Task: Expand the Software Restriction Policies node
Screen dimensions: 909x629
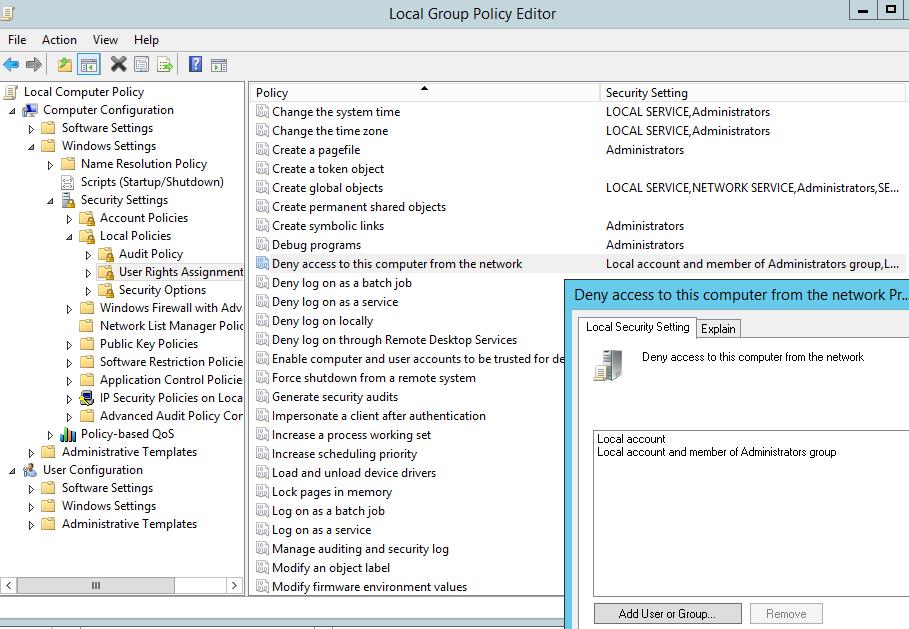Action: (70, 363)
